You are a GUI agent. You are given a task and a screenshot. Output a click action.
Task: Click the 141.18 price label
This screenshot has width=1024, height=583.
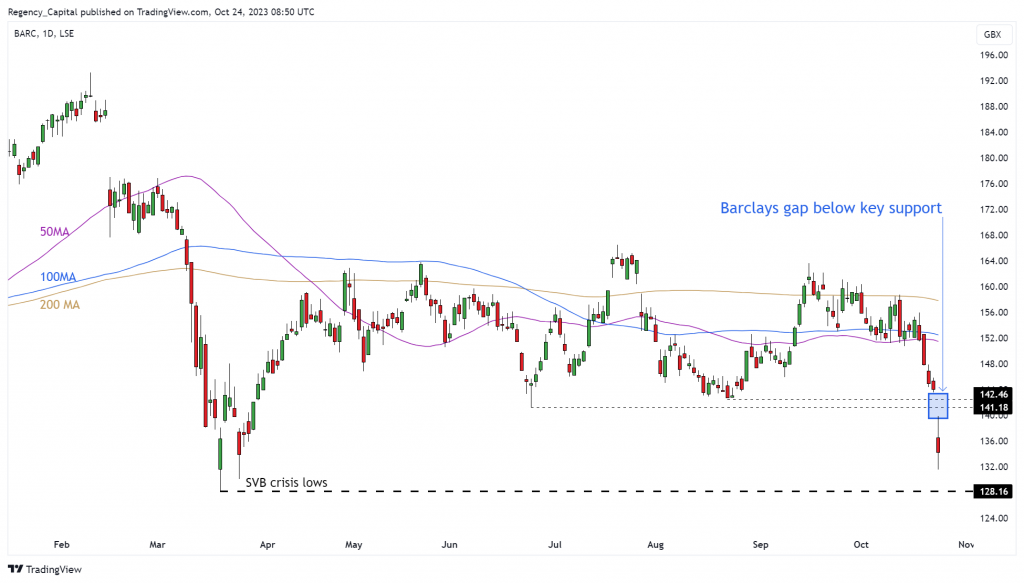992,408
